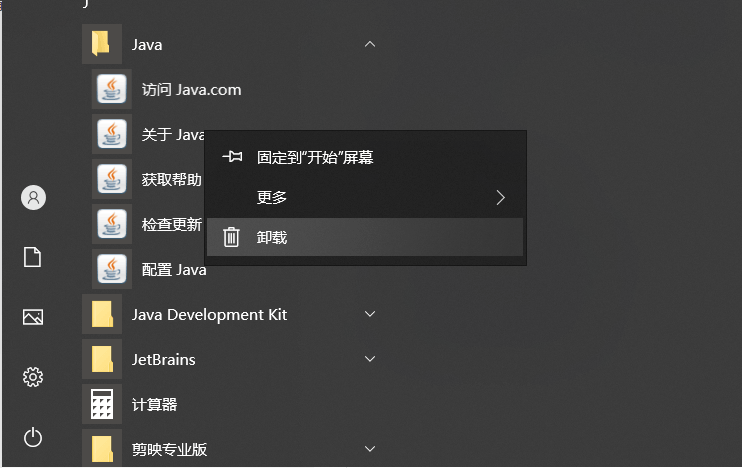Click the power button icon

(33, 437)
